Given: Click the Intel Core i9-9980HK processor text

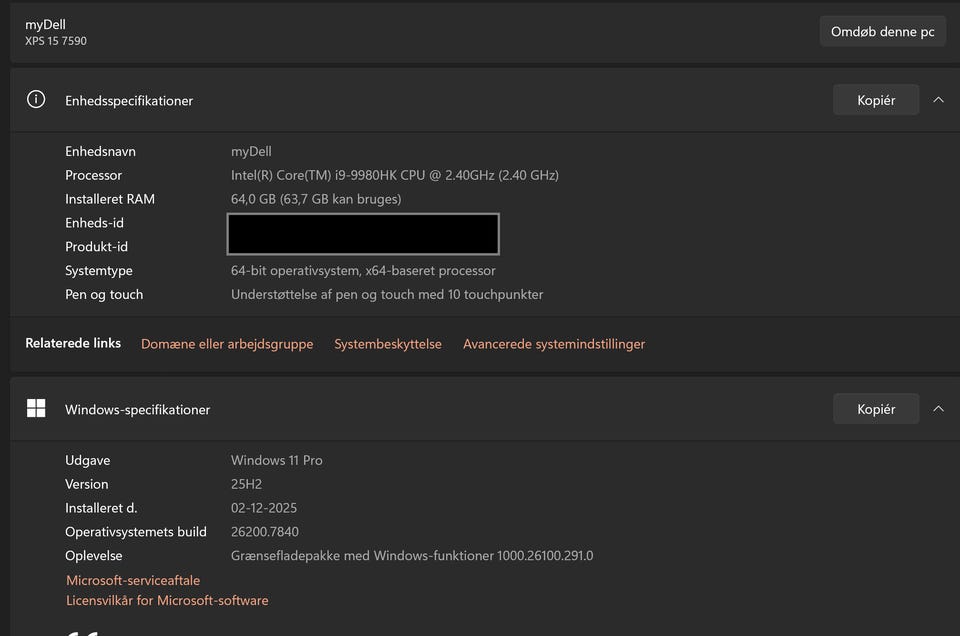Looking at the screenshot, I should [394, 175].
